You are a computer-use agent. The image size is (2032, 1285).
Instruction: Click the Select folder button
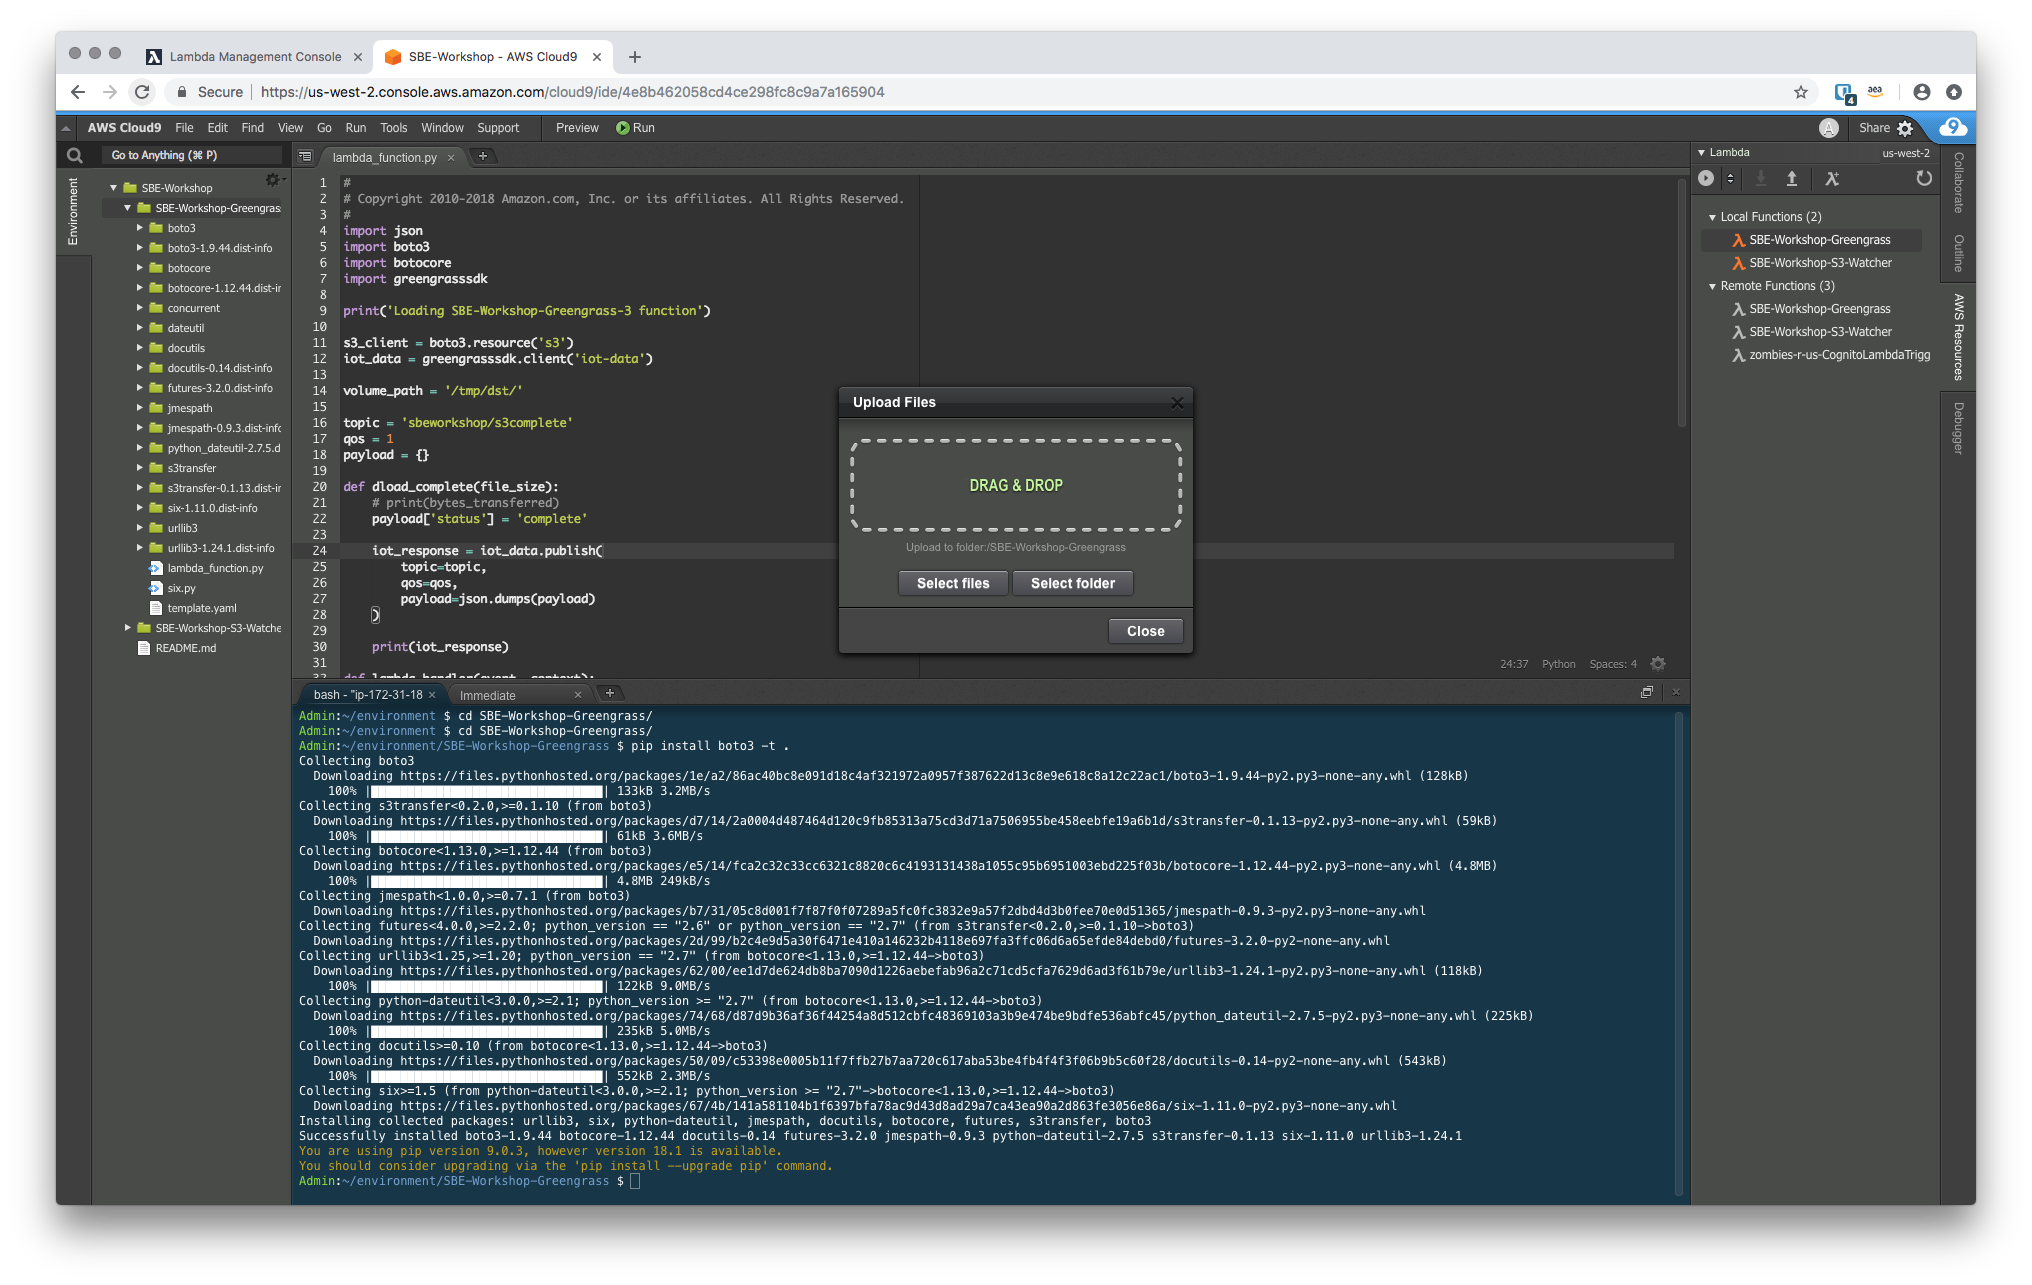click(1073, 583)
